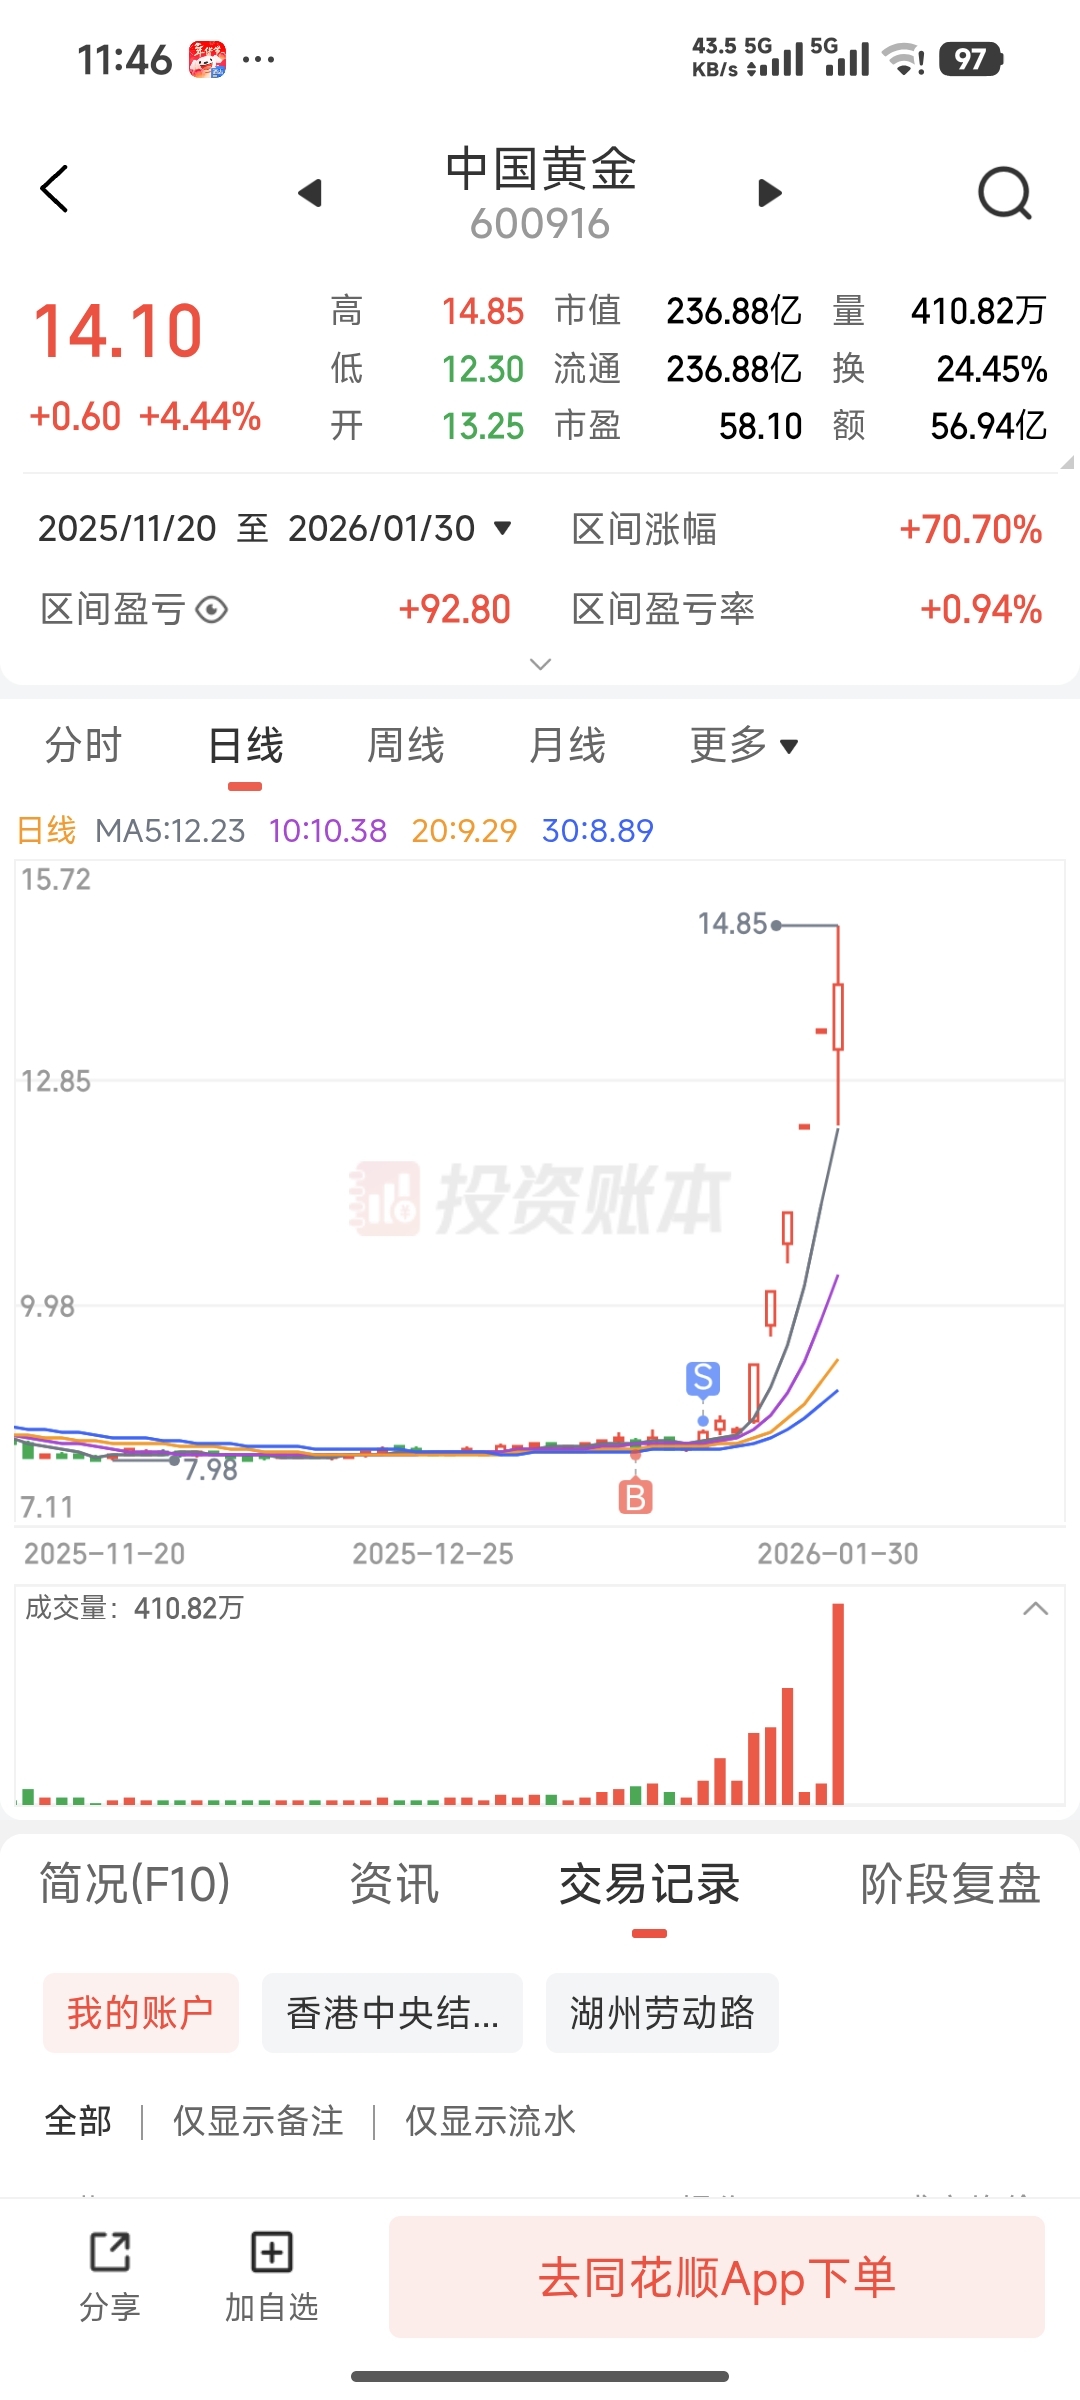
Task: Open the 简况(F10) tab
Action: (135, 1884)
